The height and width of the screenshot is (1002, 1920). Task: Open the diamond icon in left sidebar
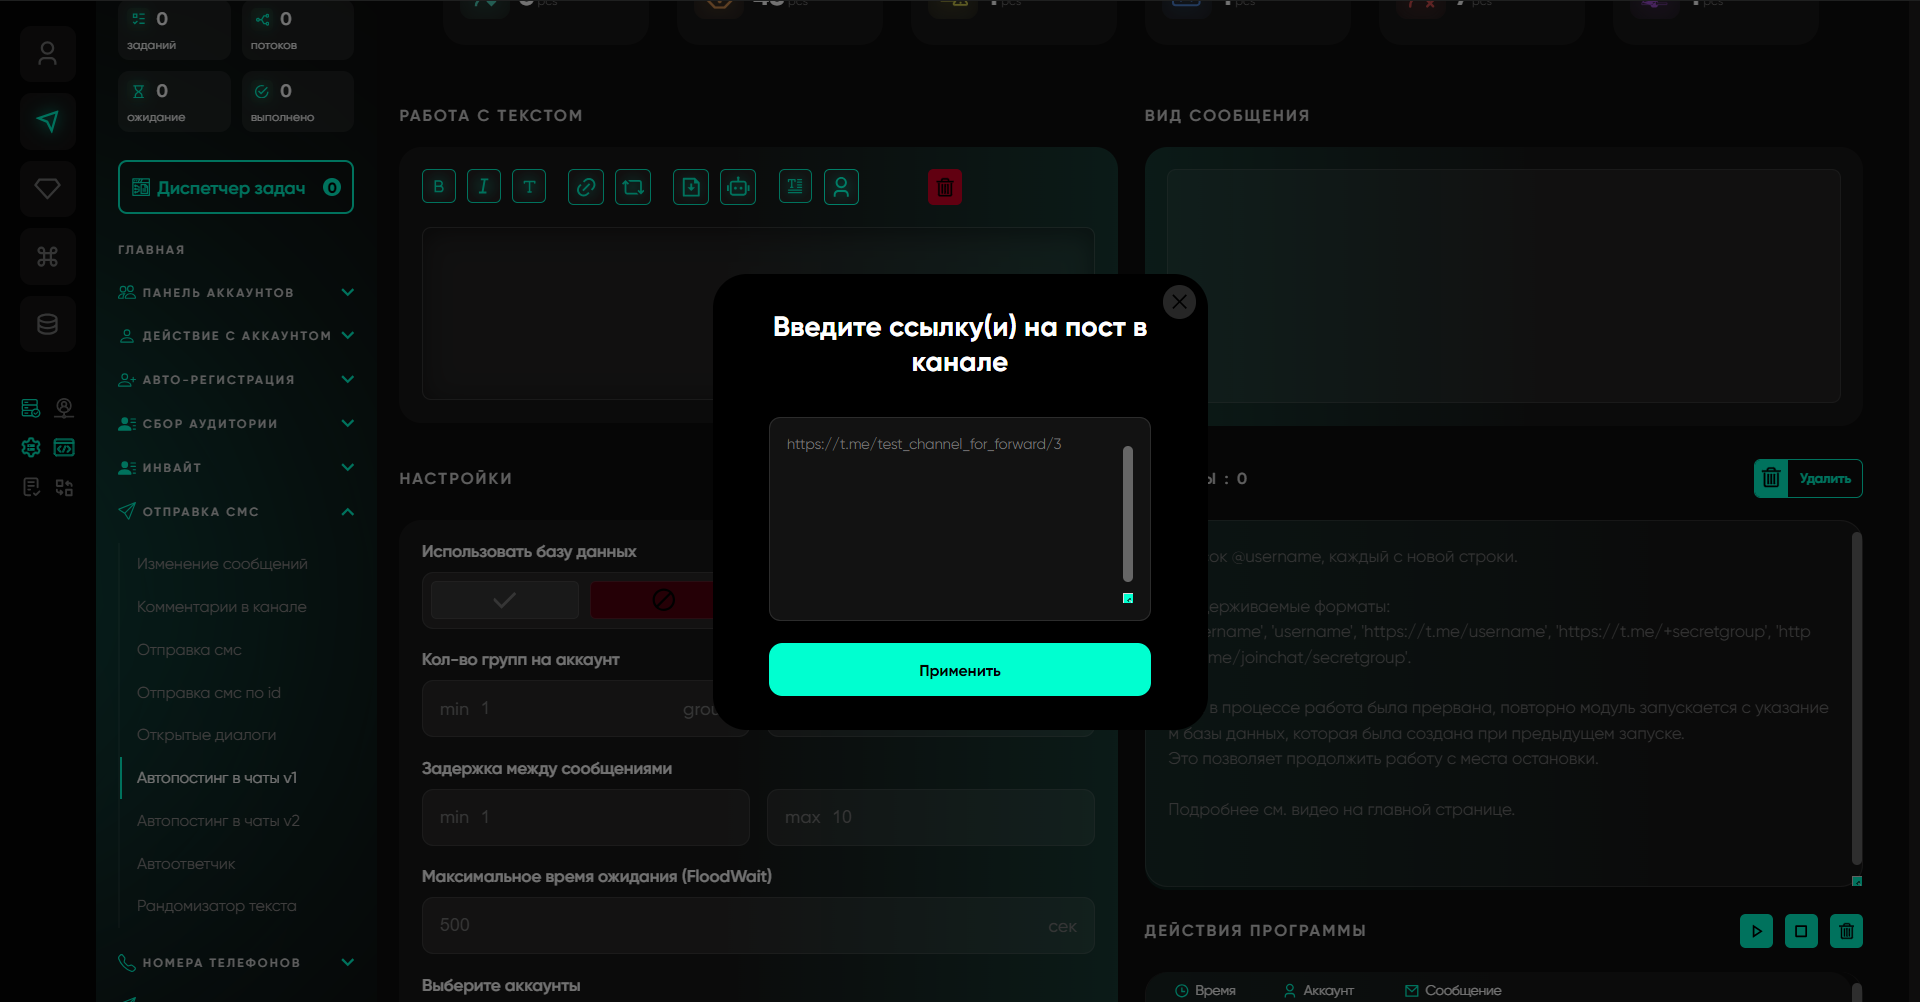[47, 189]
